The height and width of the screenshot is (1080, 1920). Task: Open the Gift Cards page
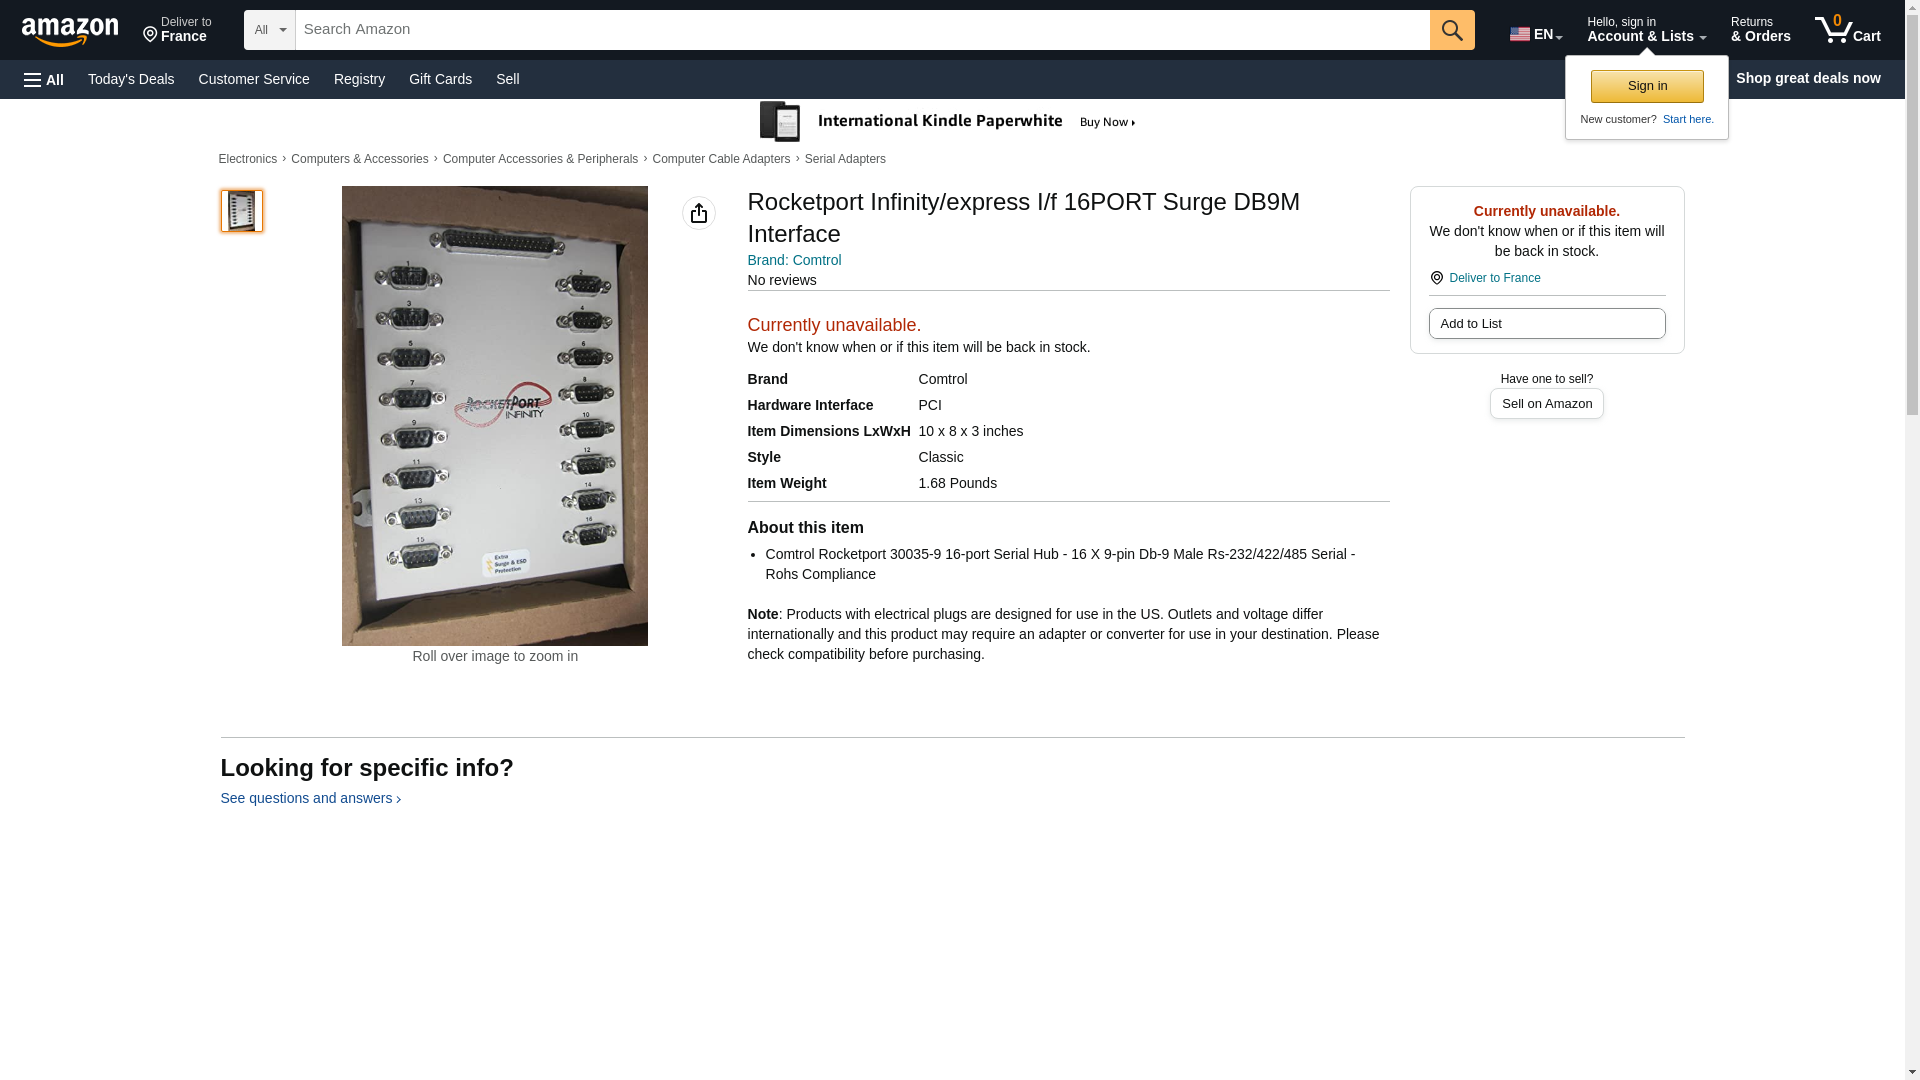click(440, 79)
